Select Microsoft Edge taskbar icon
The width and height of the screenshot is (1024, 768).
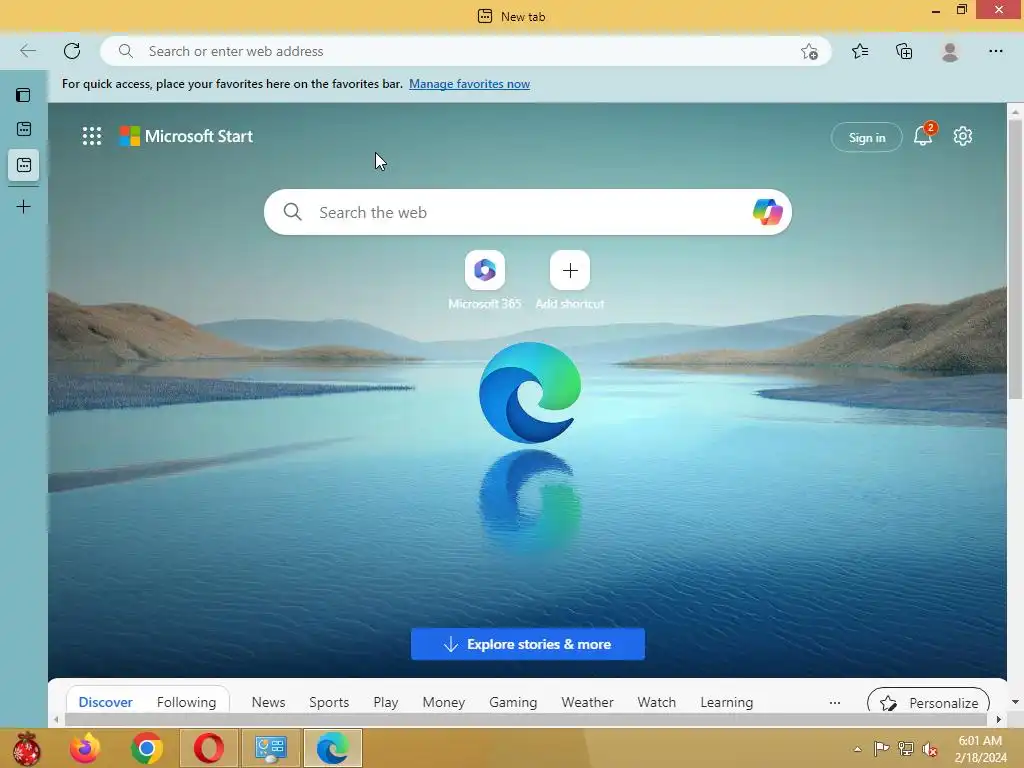(332, 748)
